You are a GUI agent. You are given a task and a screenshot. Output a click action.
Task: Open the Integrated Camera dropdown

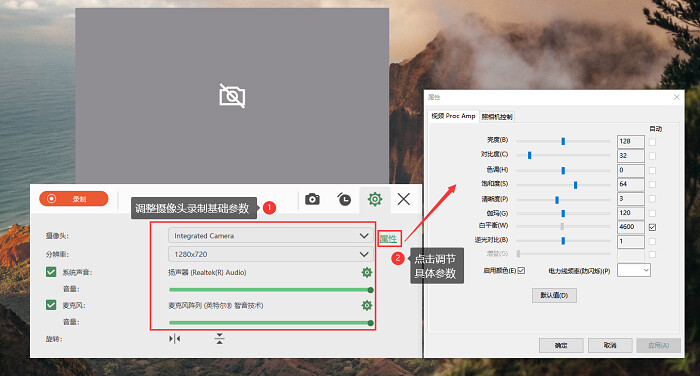click(x=271, y=235)
